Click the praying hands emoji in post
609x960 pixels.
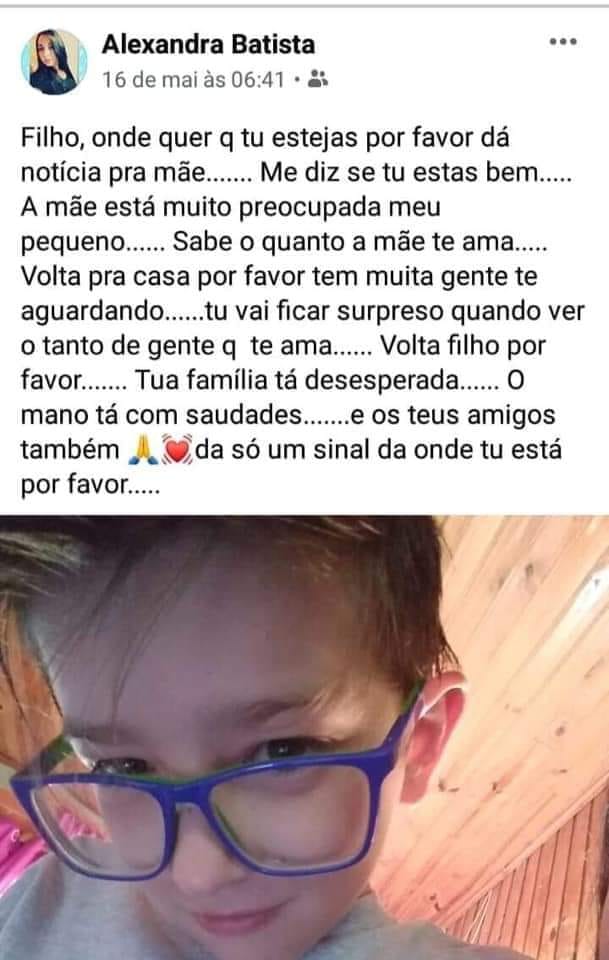click(144, 451)
